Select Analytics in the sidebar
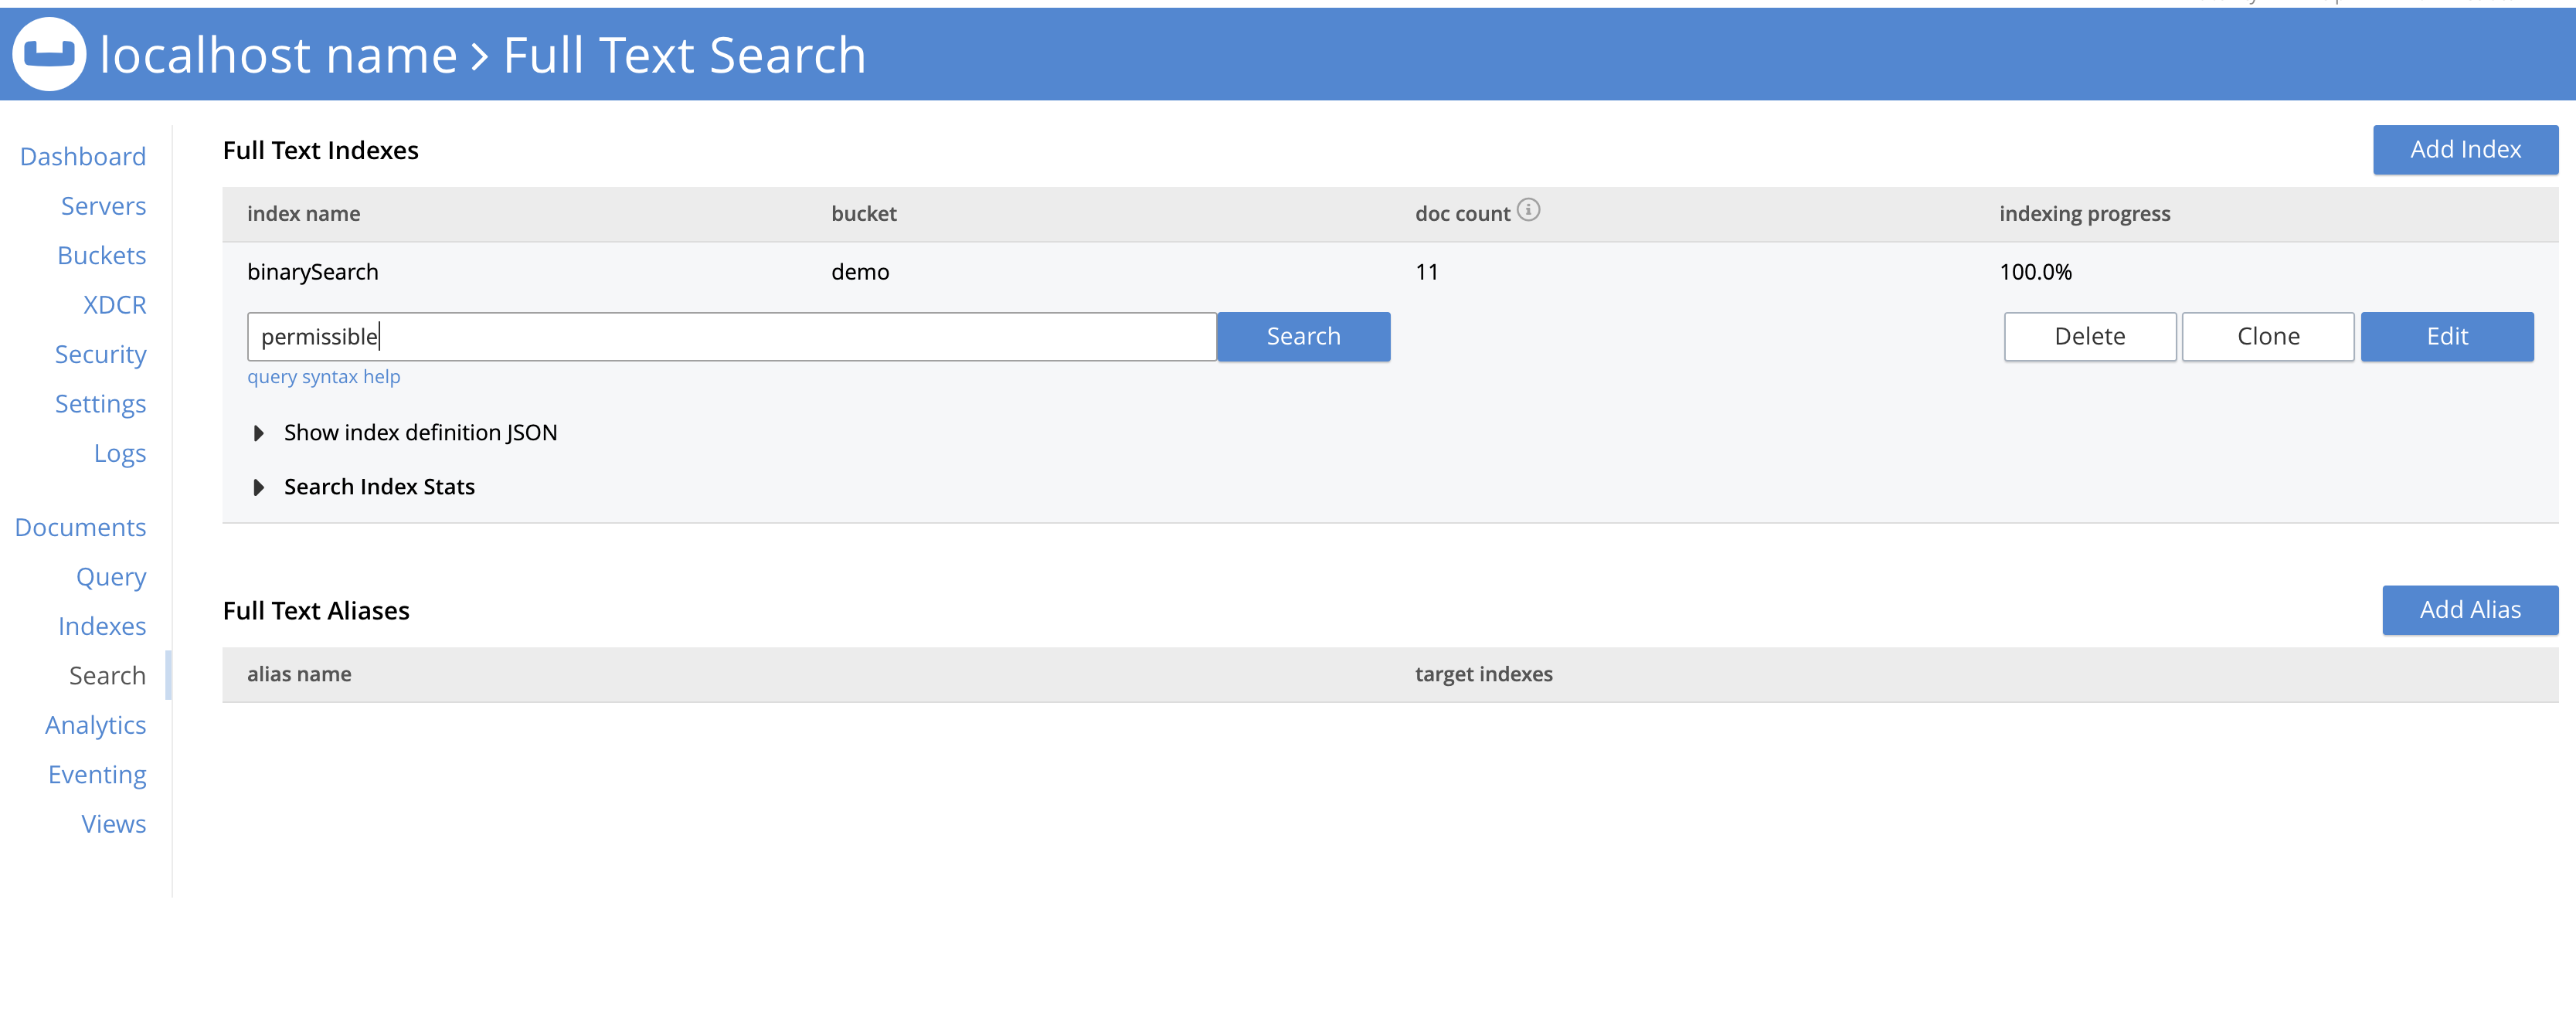This screenshot has height=1032, width=2576. [95, 725]
